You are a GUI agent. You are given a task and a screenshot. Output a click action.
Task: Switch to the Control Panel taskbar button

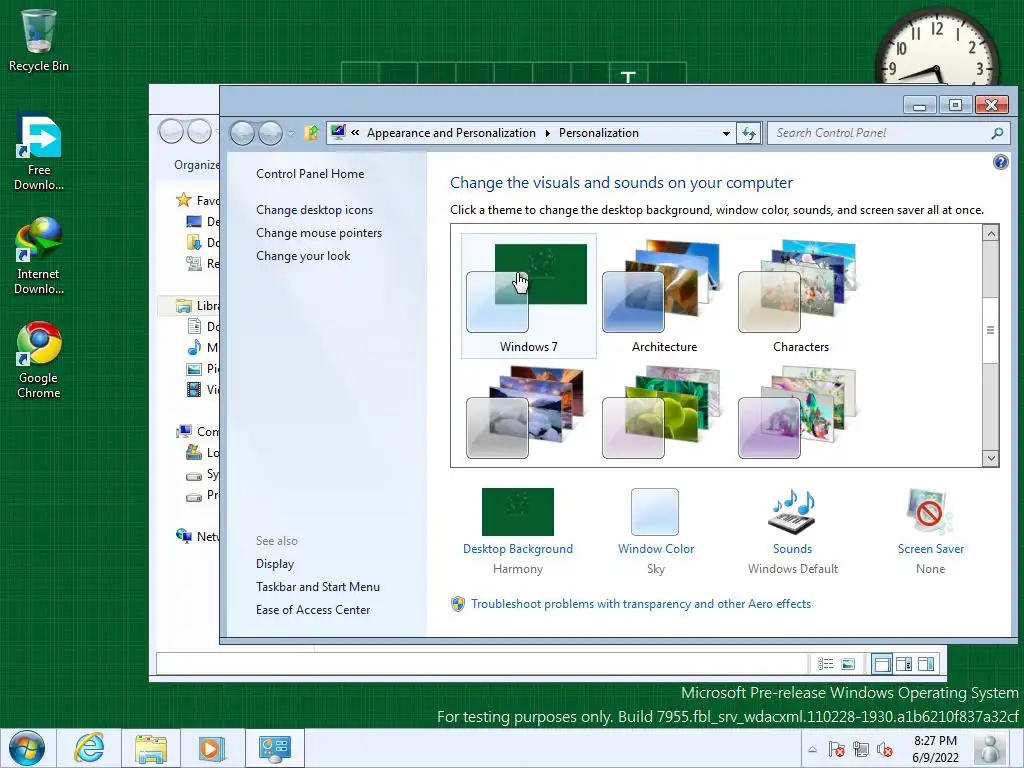pos(274,748)
